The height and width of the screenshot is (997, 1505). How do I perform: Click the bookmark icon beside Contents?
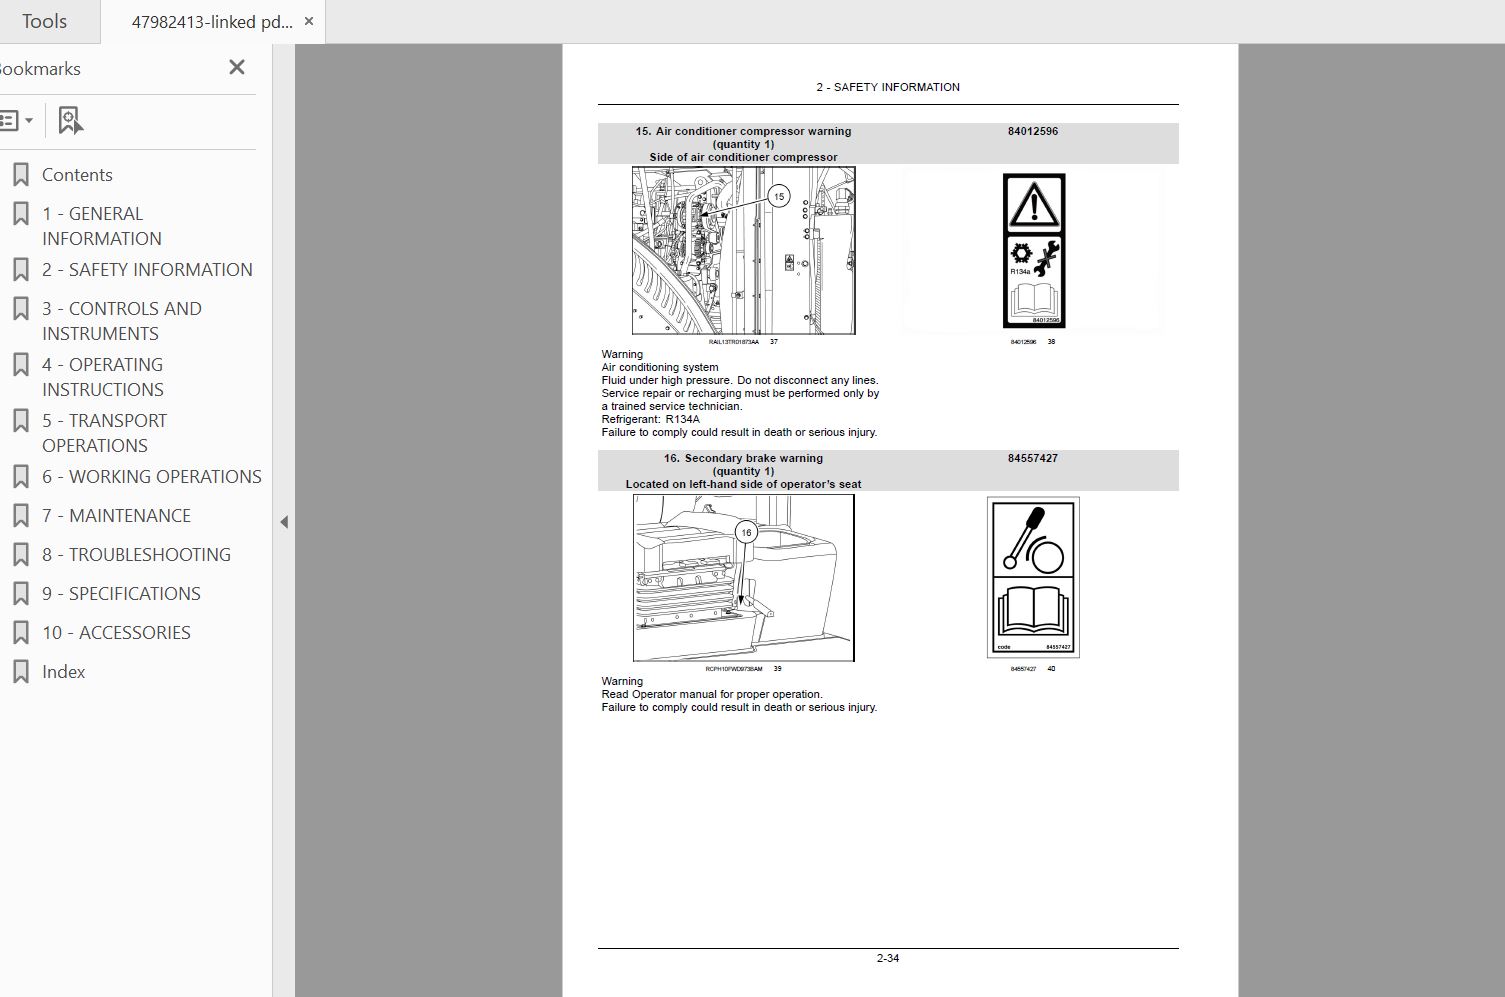coord(21,175)
